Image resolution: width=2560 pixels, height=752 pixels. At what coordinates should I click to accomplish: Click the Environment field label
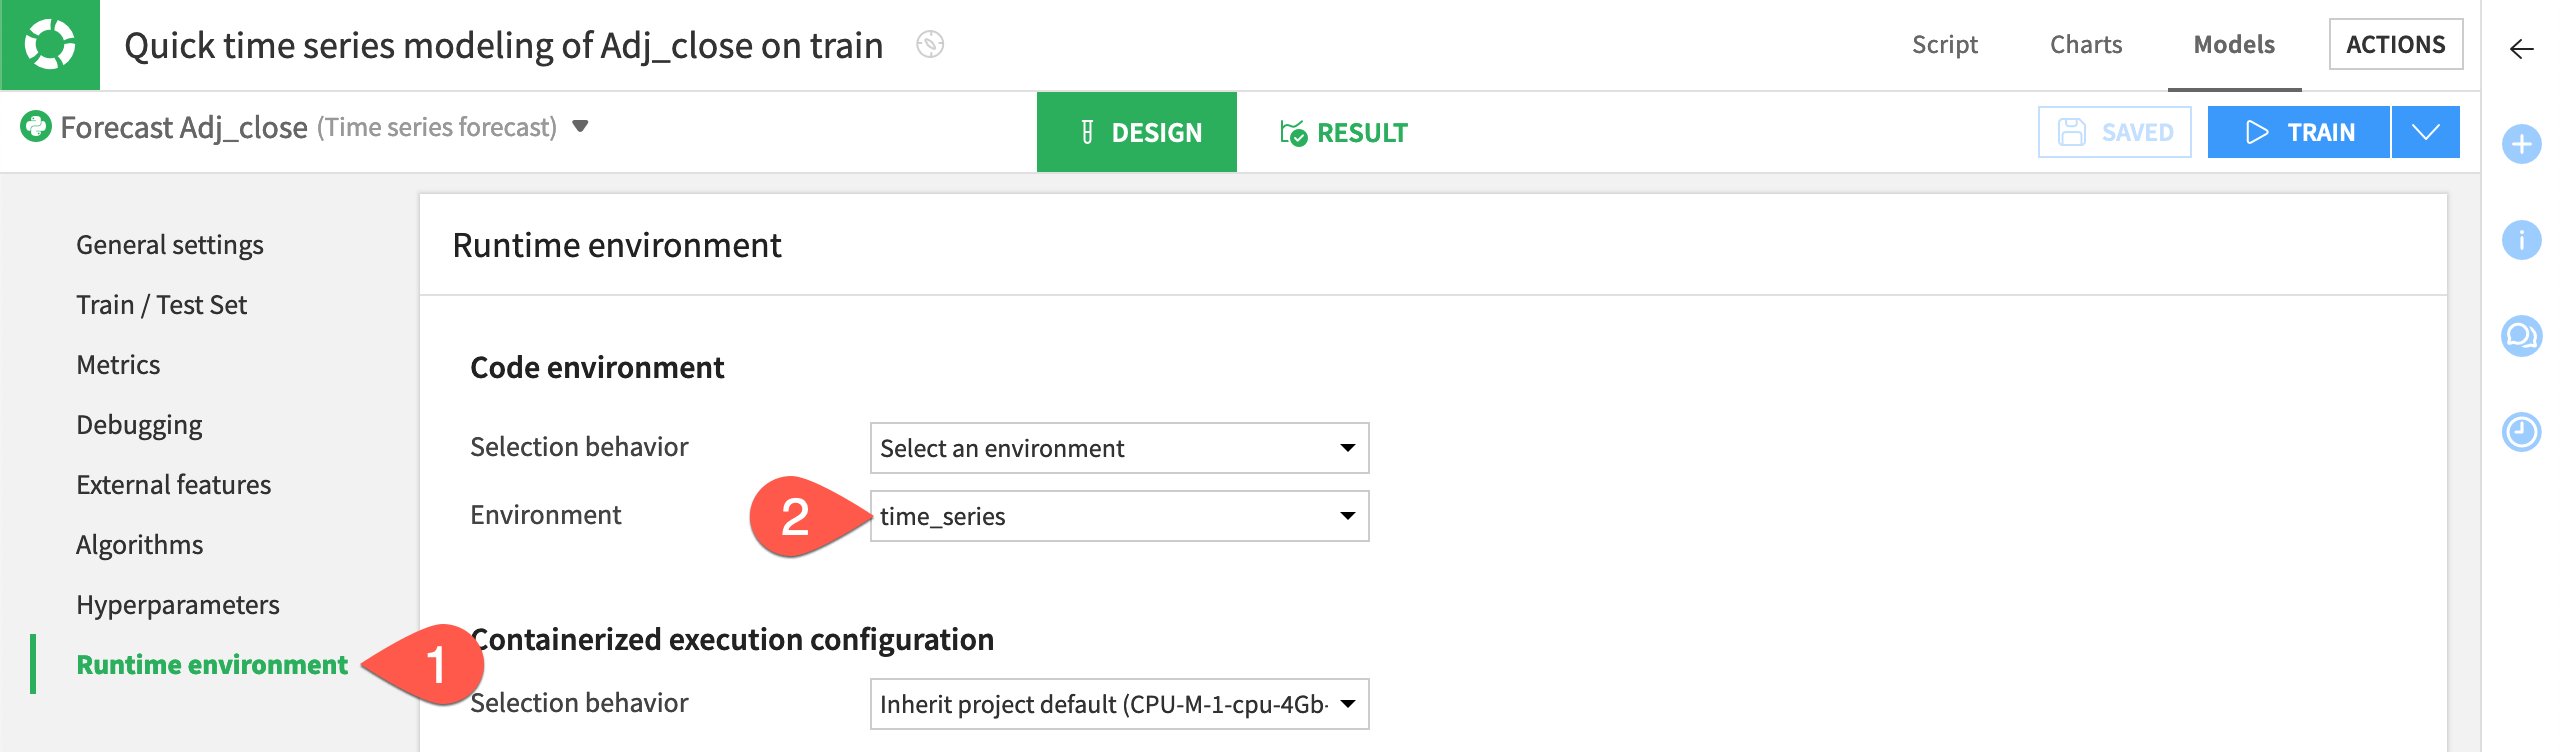546,515
